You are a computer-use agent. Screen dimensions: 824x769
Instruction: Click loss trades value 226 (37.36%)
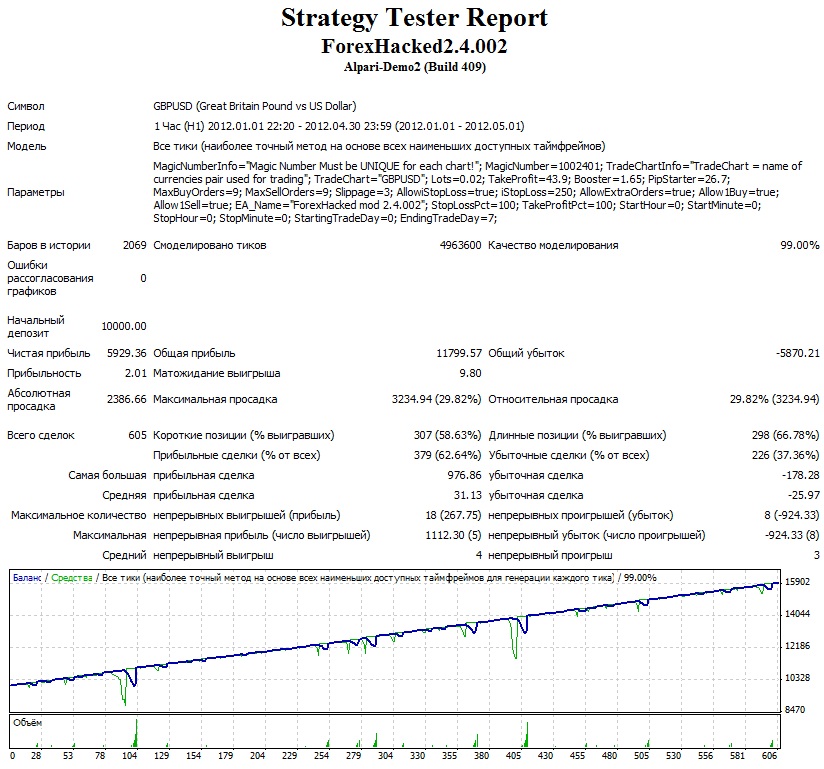786,456
